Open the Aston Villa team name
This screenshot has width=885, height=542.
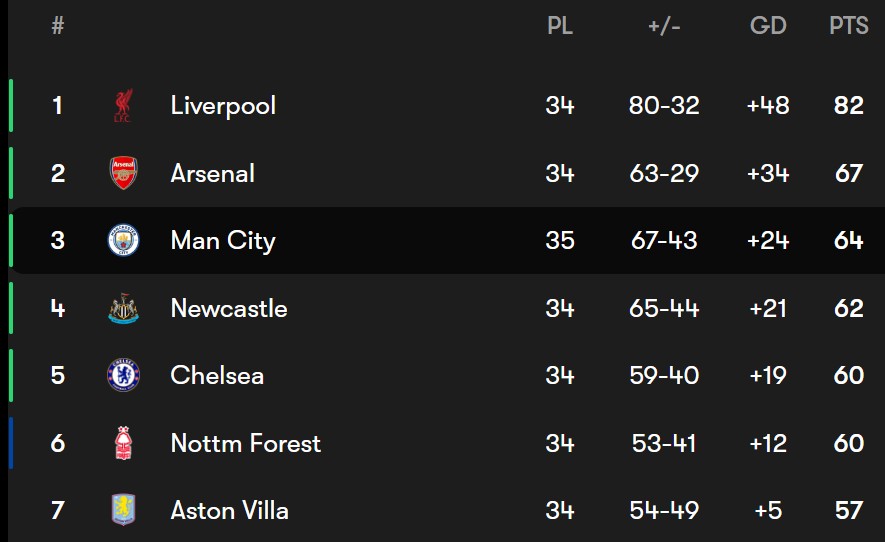[x=230, y=510]
